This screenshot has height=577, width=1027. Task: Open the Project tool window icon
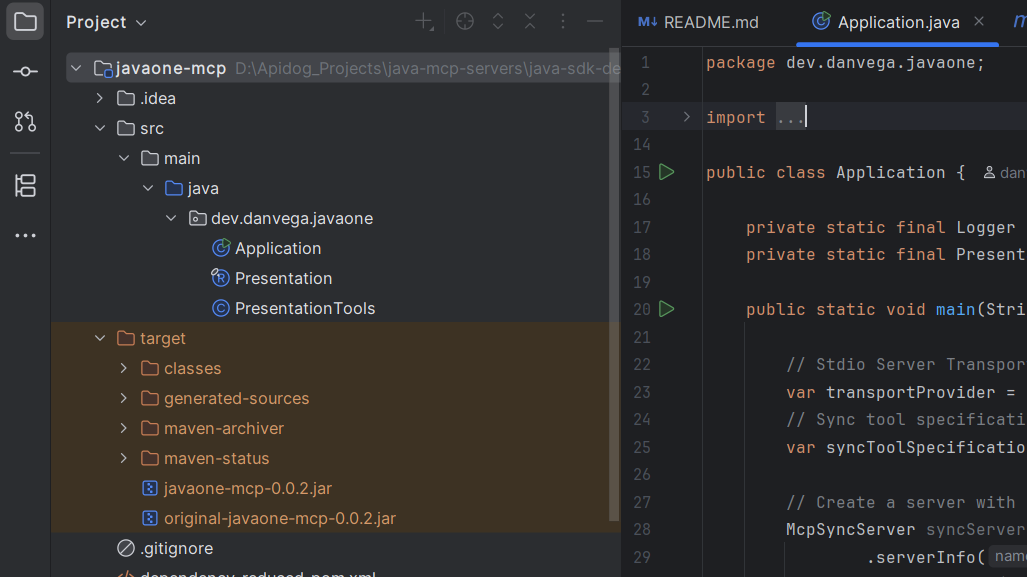[x=25, y=22]
